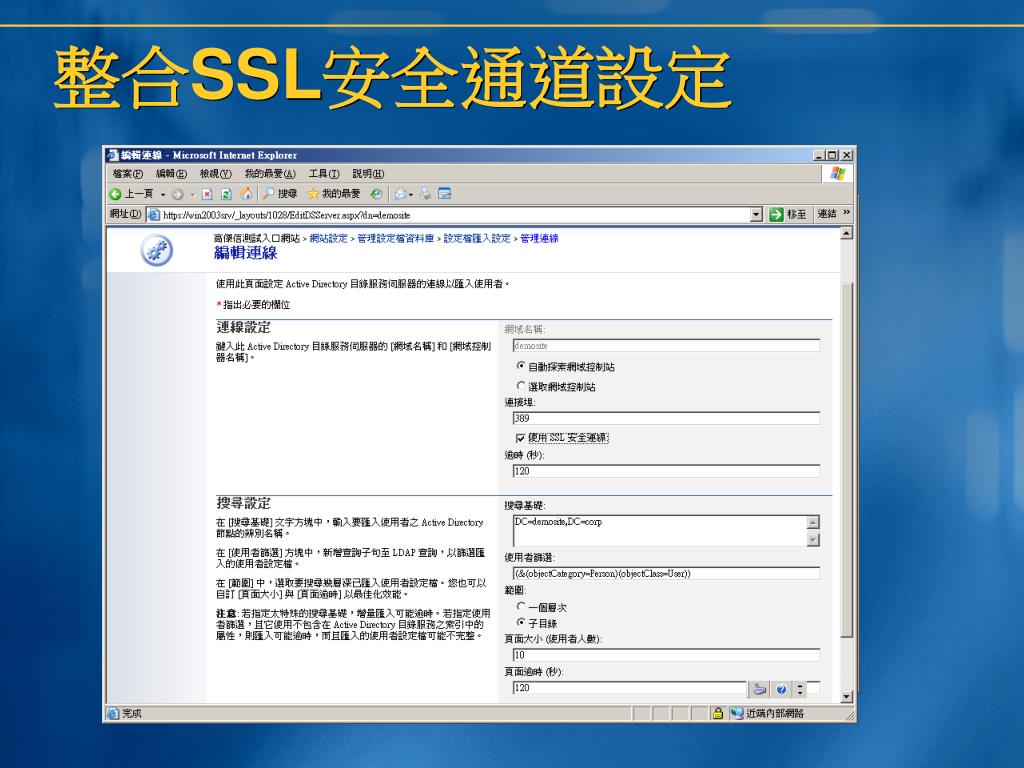Toggle 使用 SSL 安全連線 checkbox
The image size is (1024, 768).
click(x=520, y=438)
